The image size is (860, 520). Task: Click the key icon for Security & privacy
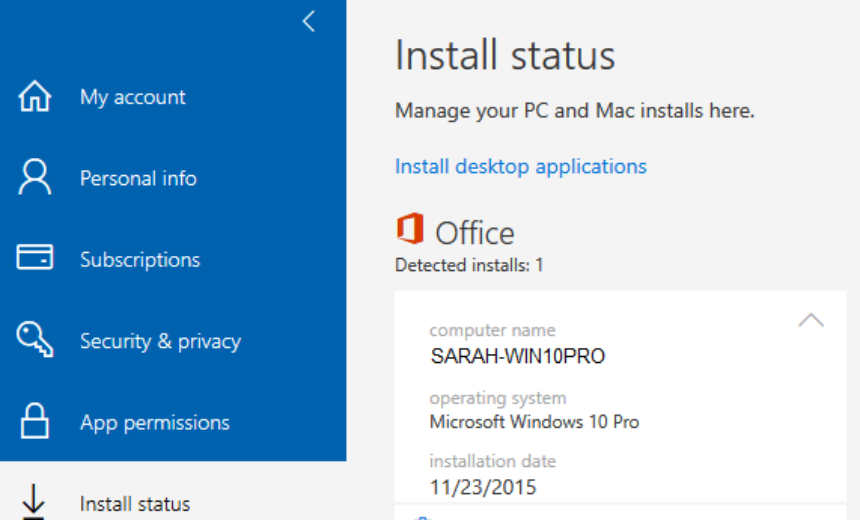point(35,339)
